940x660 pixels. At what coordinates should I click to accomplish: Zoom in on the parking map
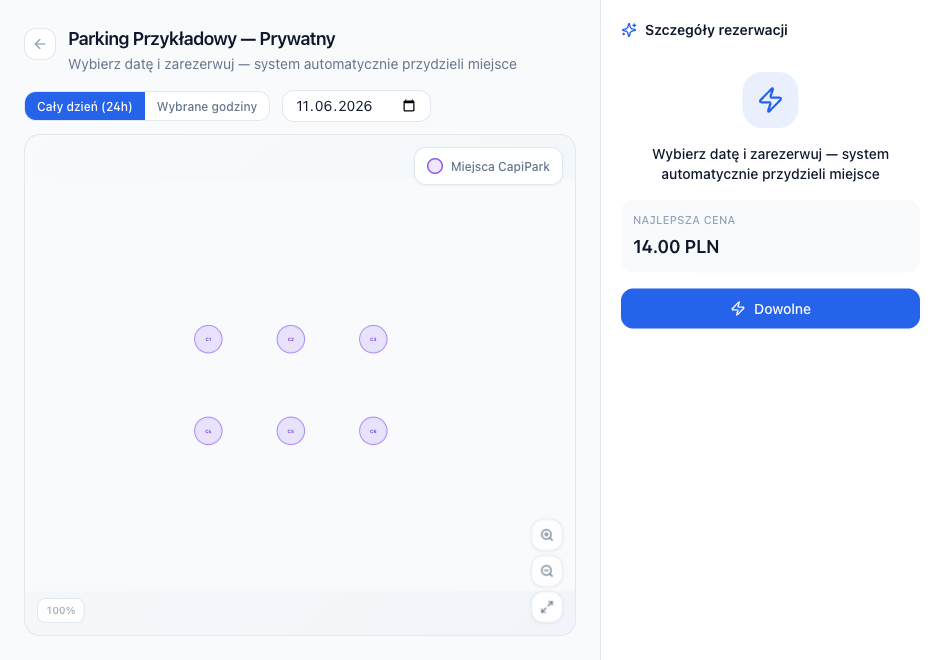(547, 535)
